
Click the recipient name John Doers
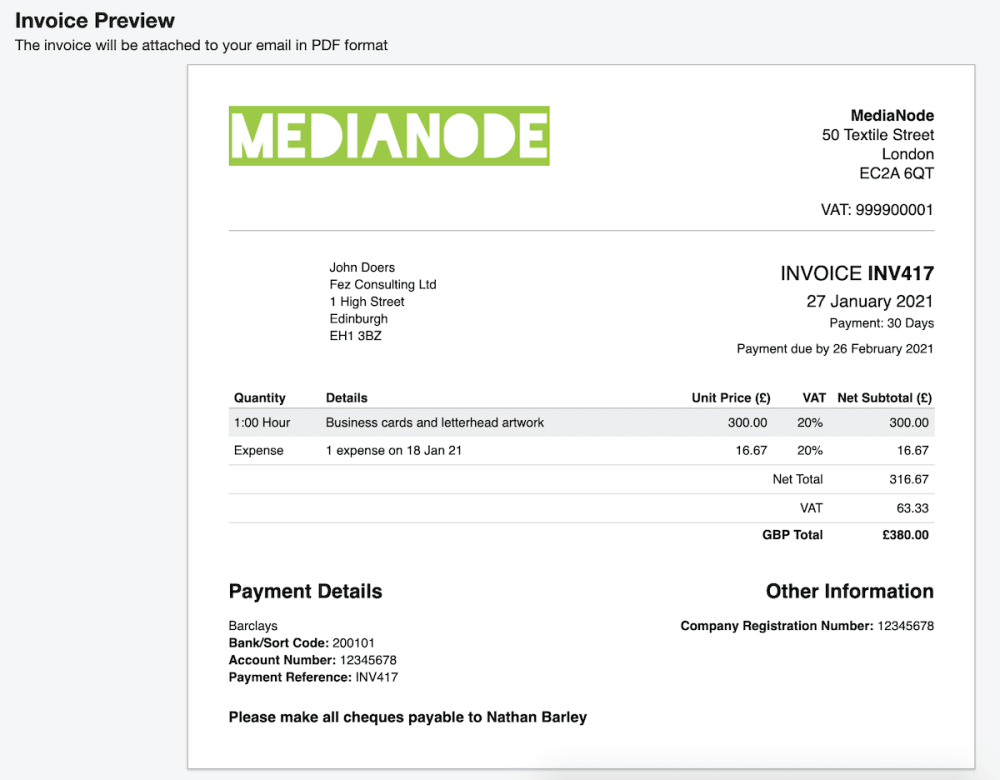(362, 267)
